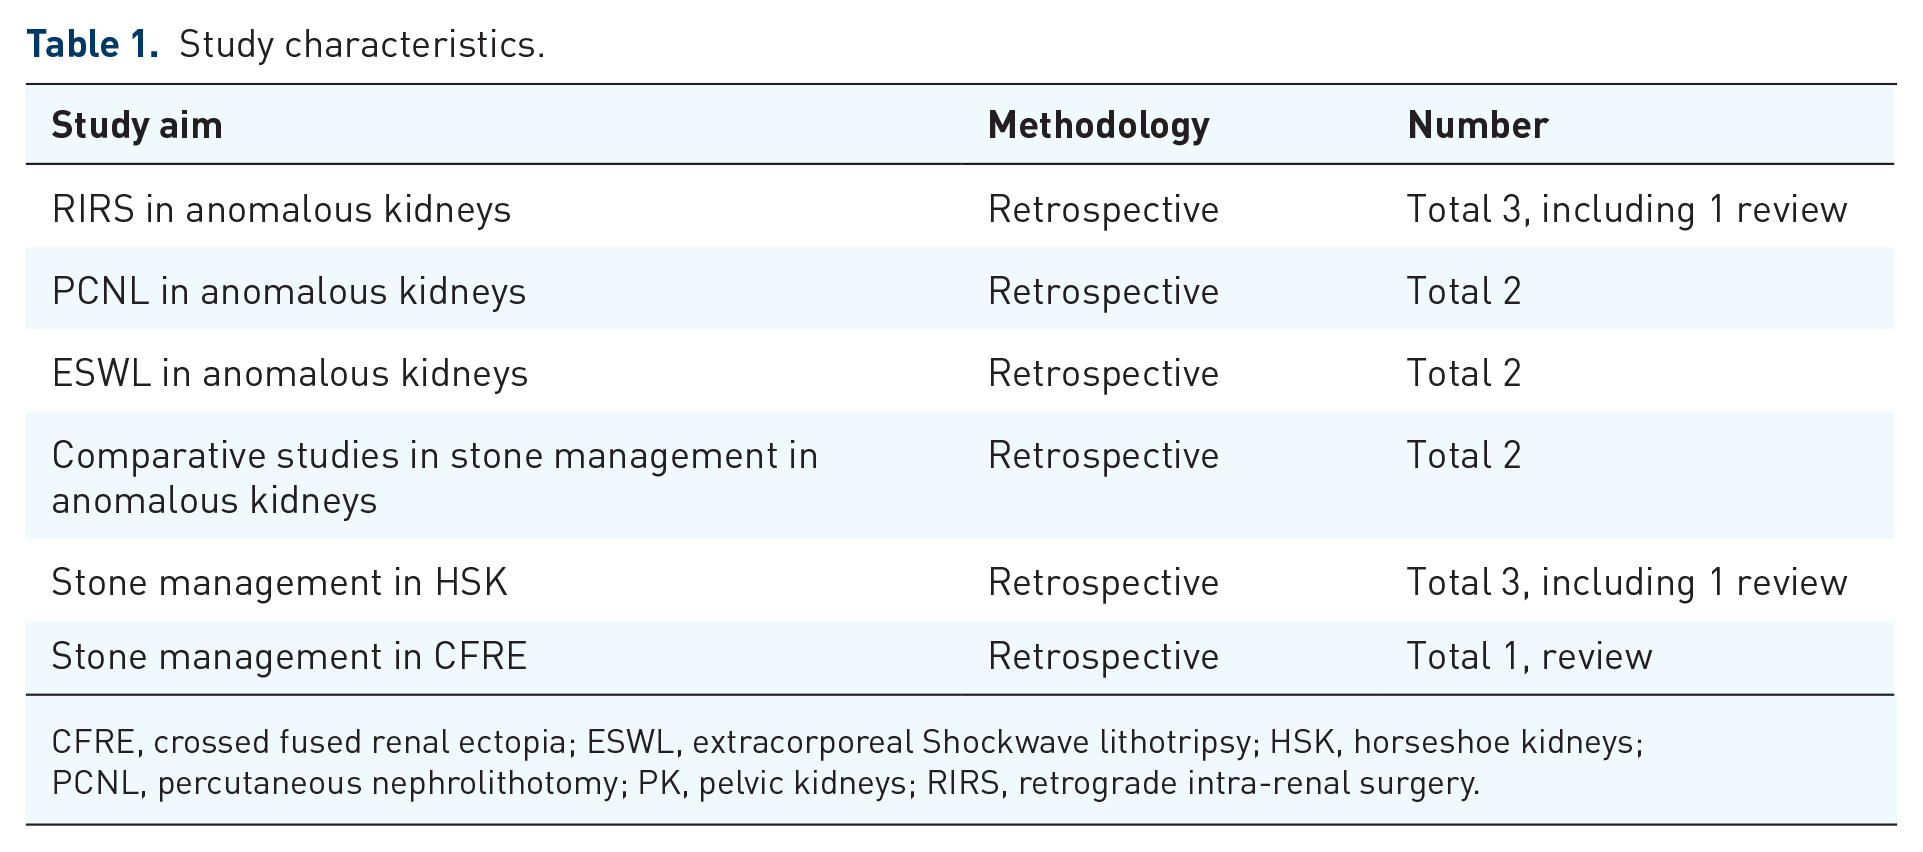
Task: Click the abbreviations footnote starting with "CFRE"
Action: click(x=846, y=762)
